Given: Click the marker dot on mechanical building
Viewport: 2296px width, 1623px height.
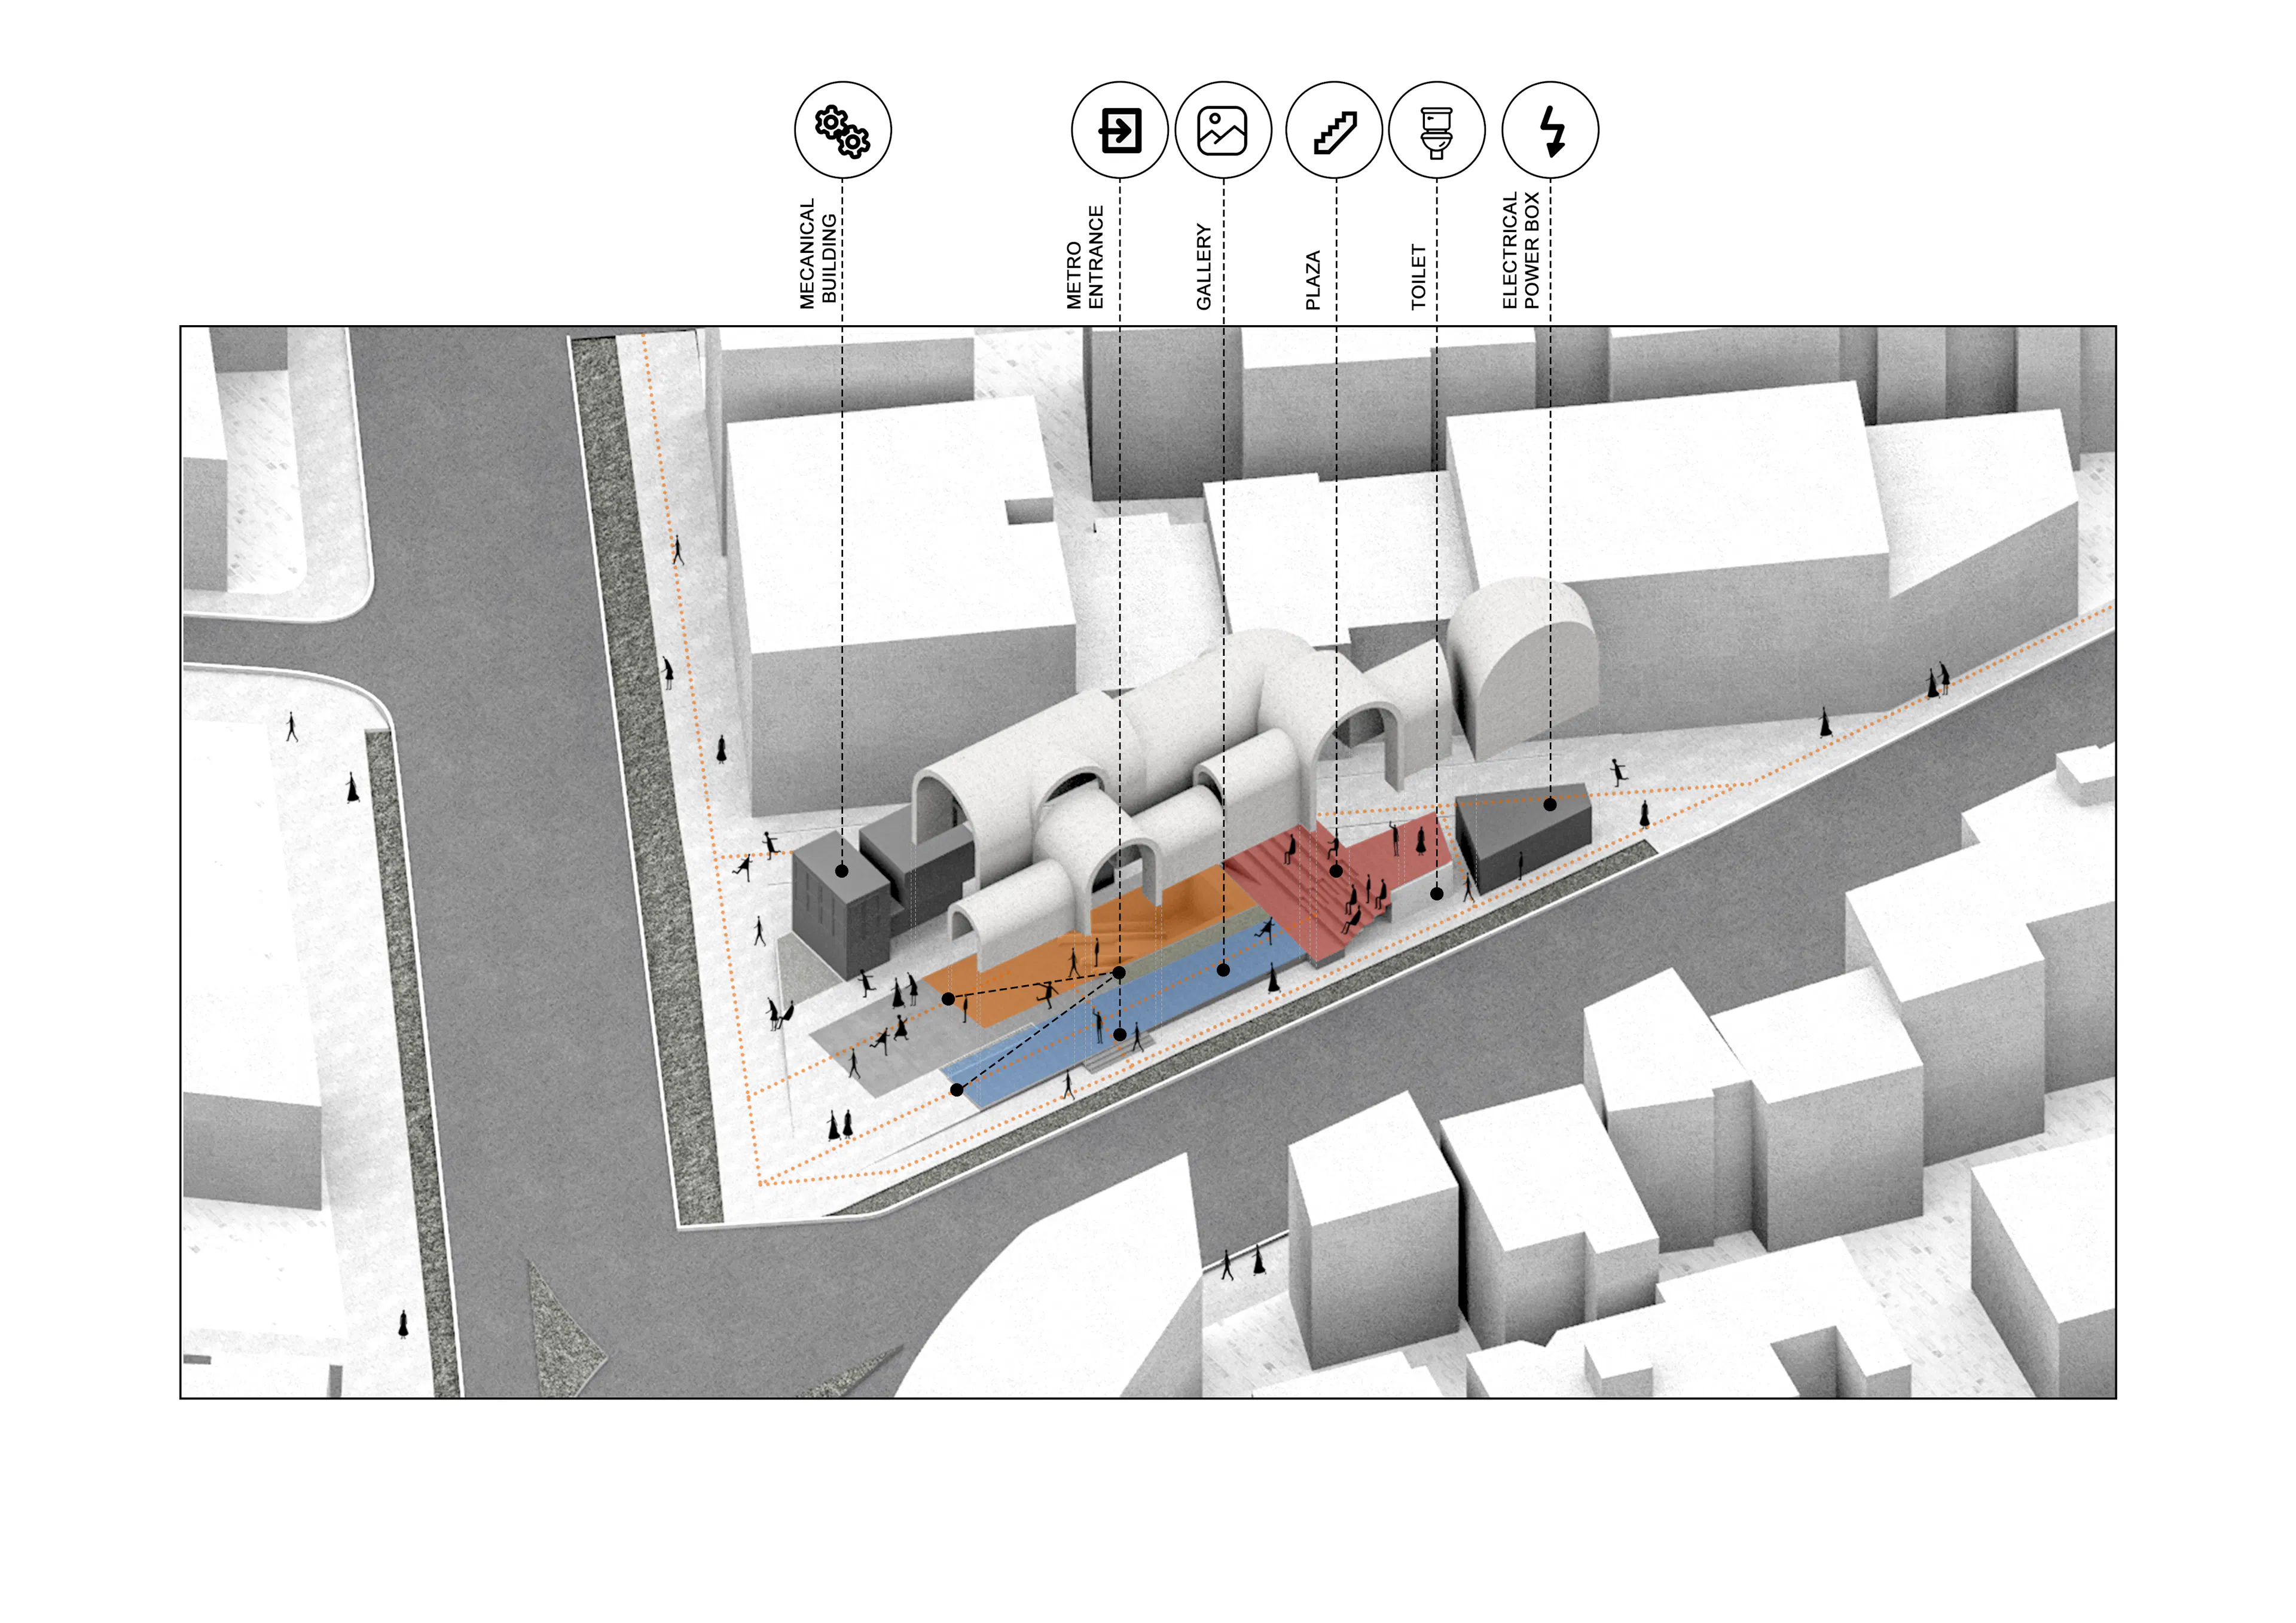Looking at the screenshot, I should (x=842, y=871).
